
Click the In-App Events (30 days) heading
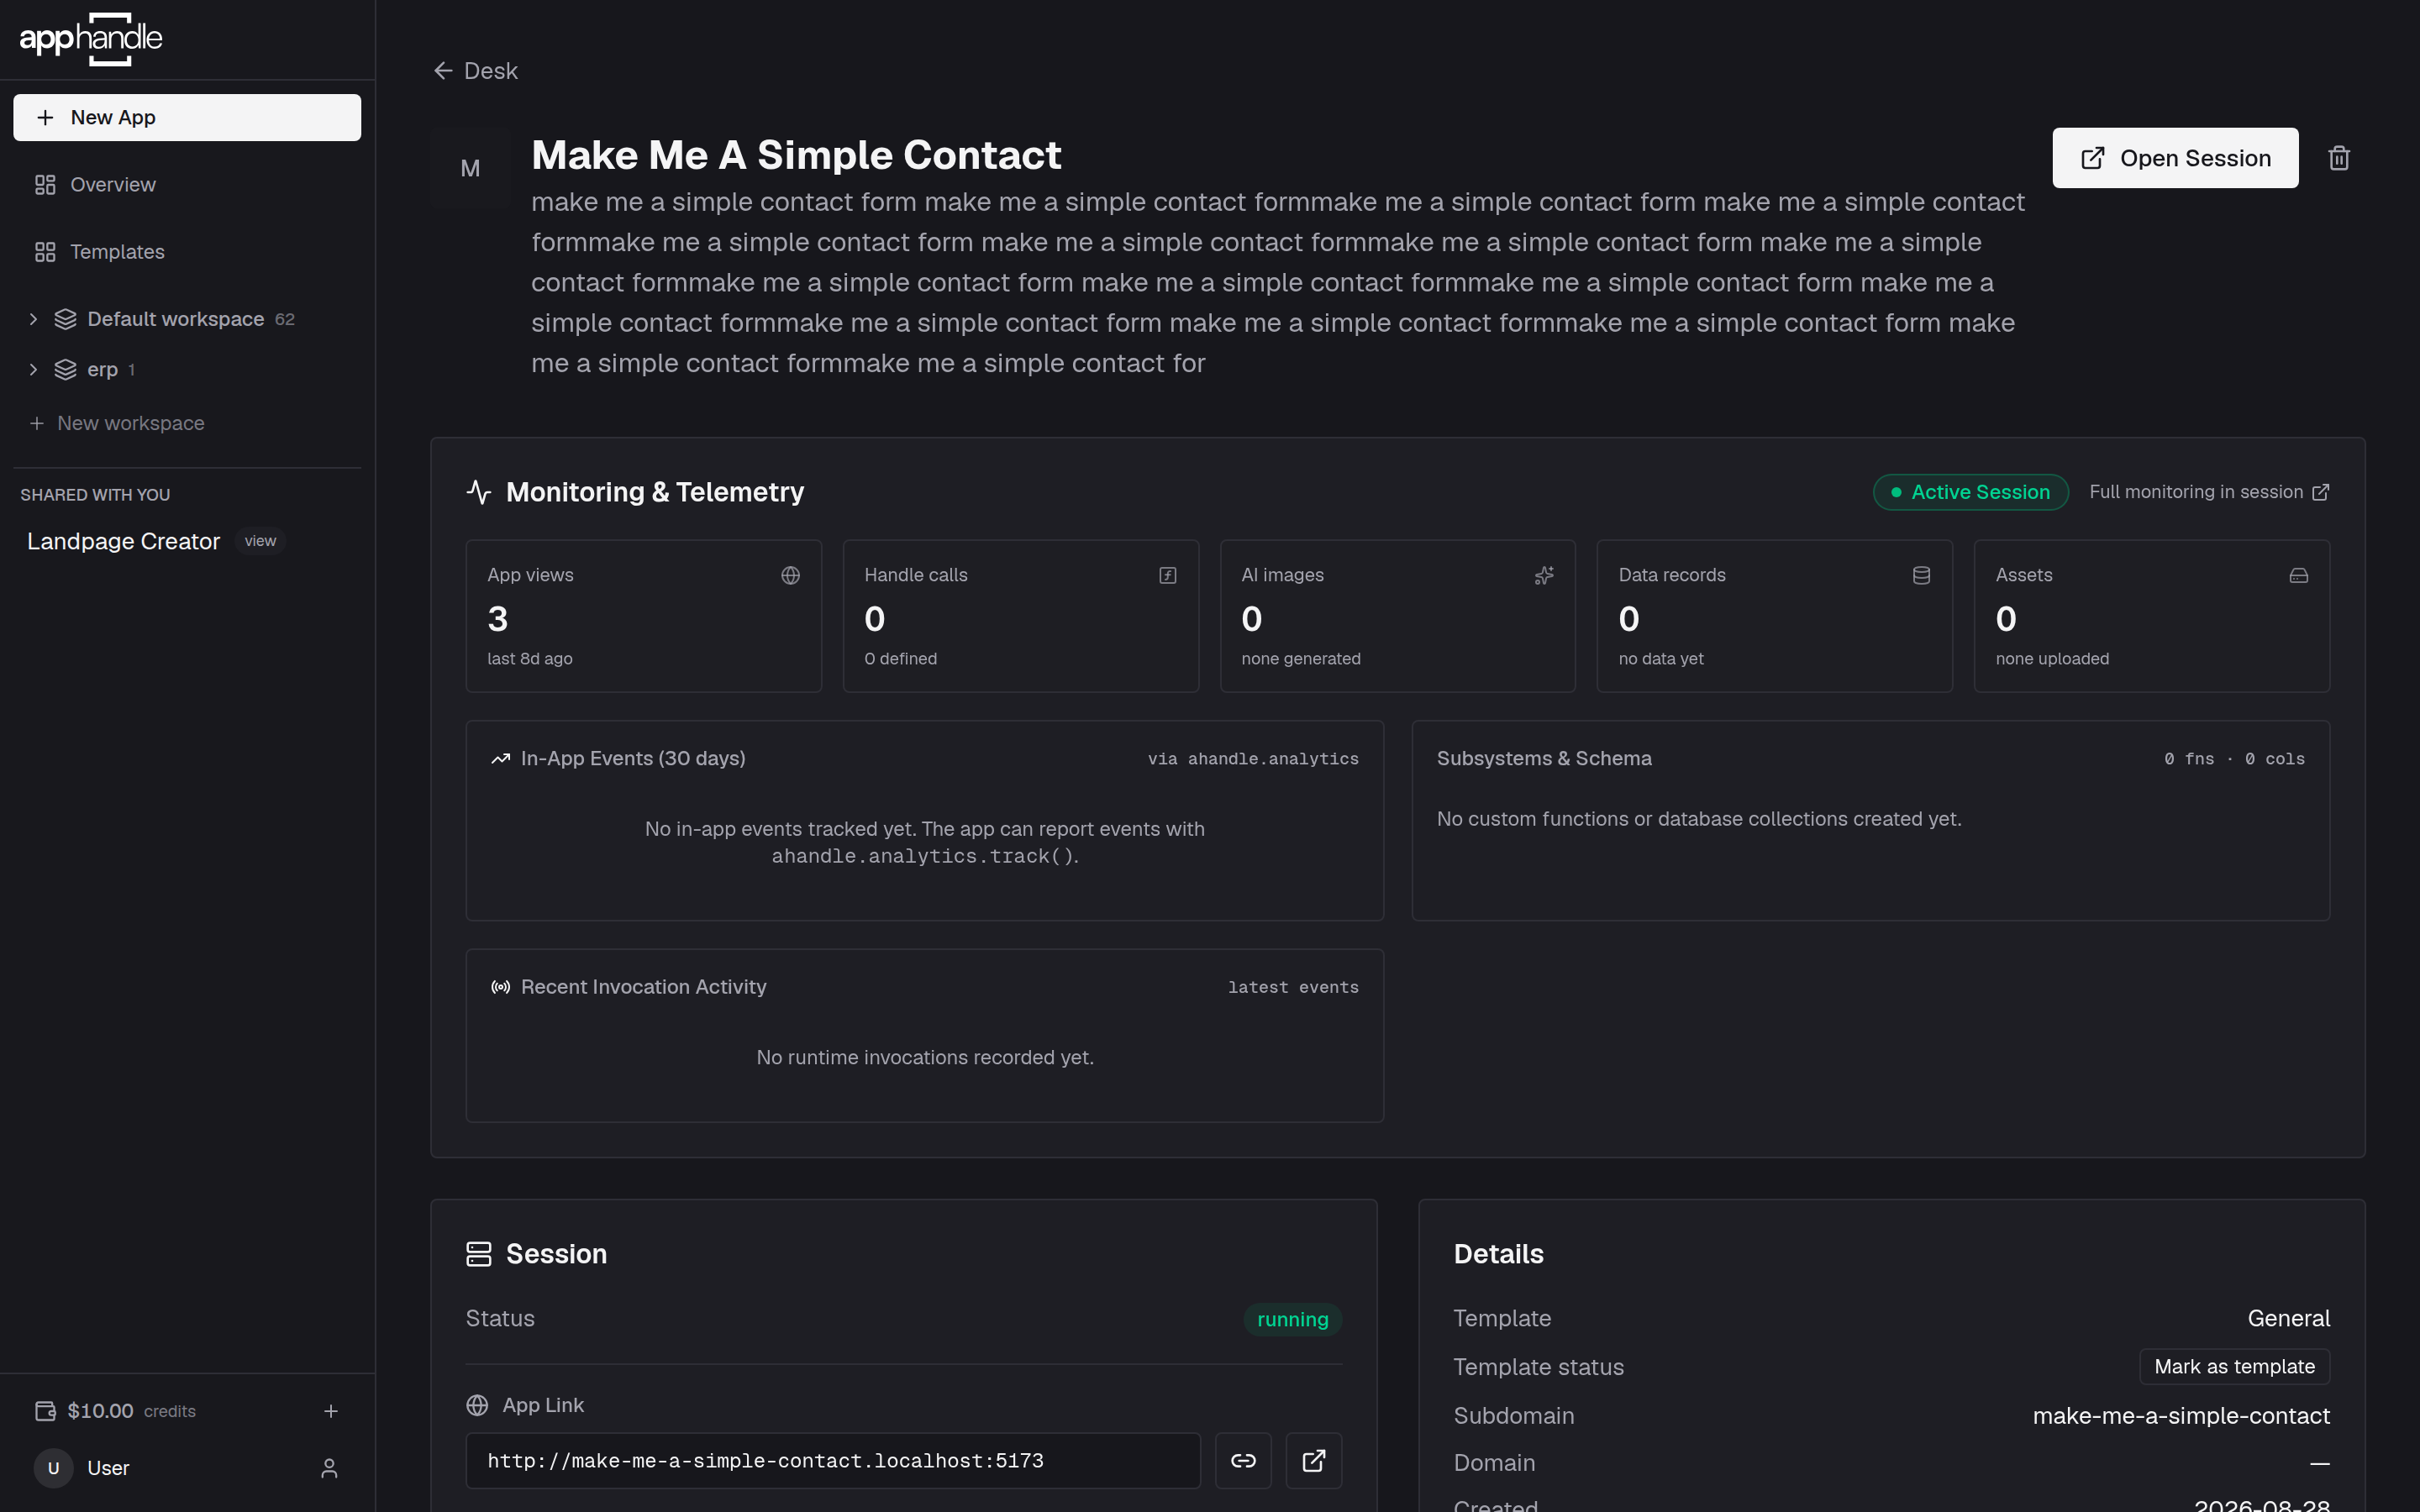click(633, 759)
